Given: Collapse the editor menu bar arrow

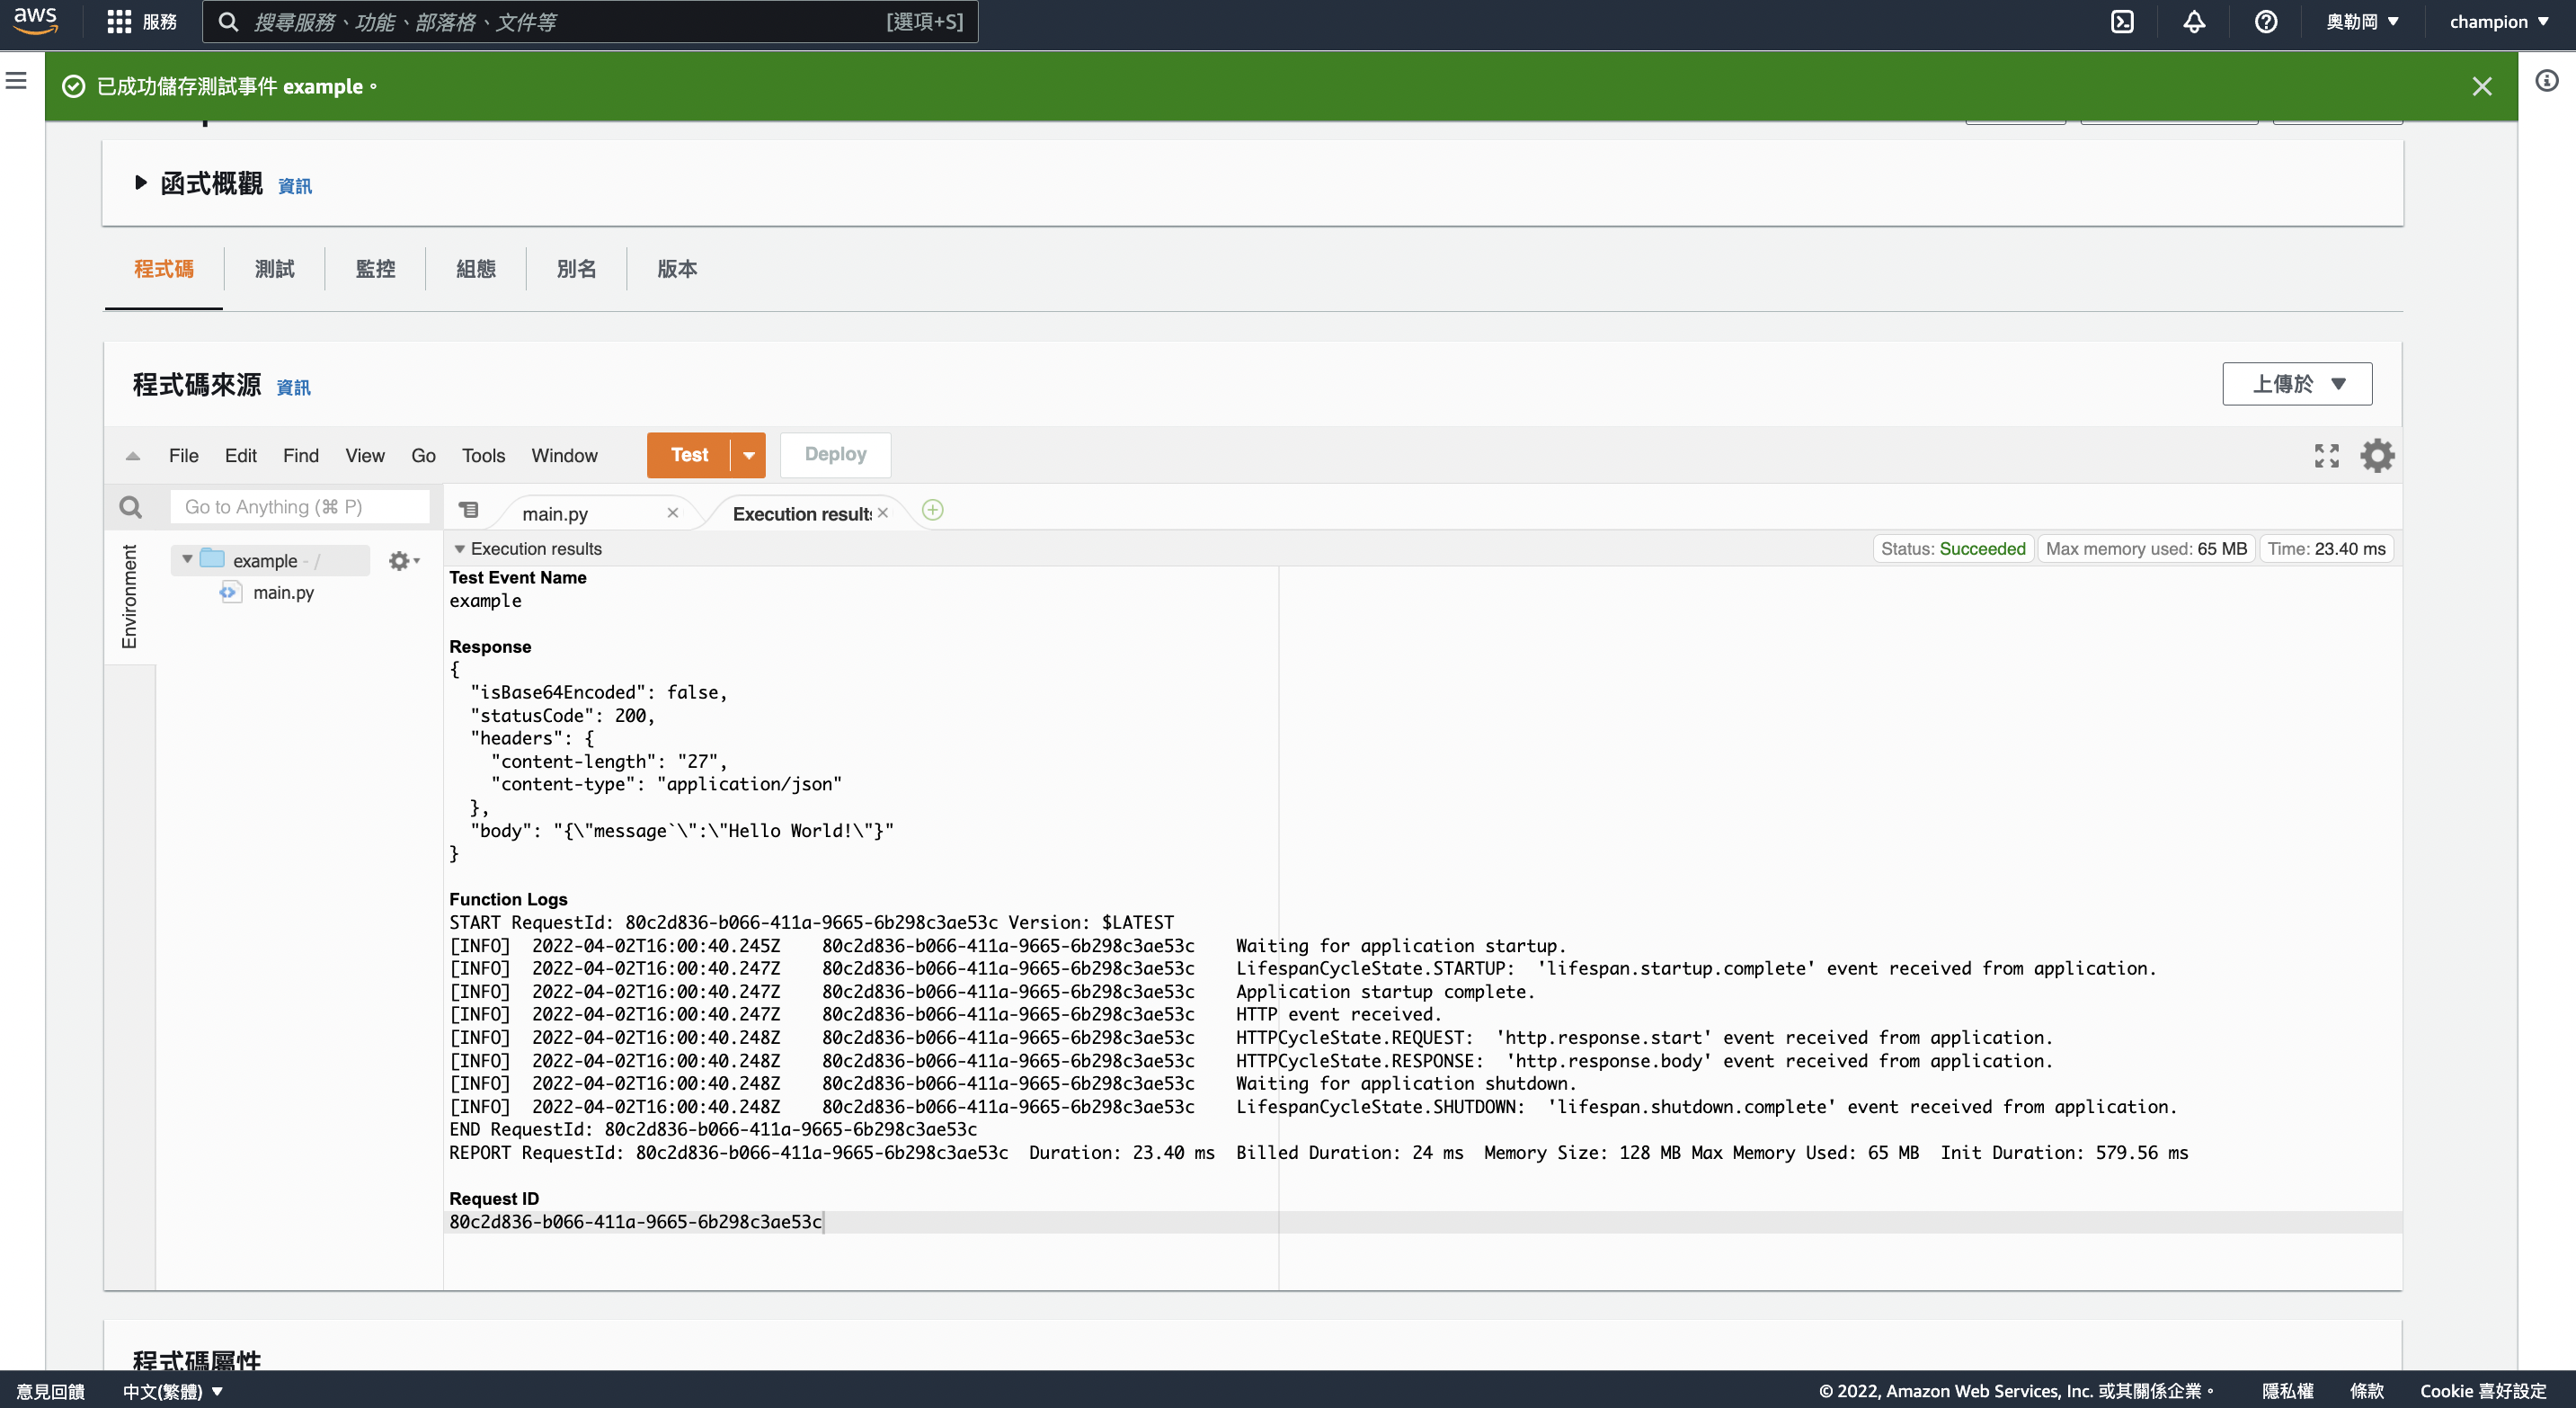Looking at the screenshot, I should pos(133,456).
